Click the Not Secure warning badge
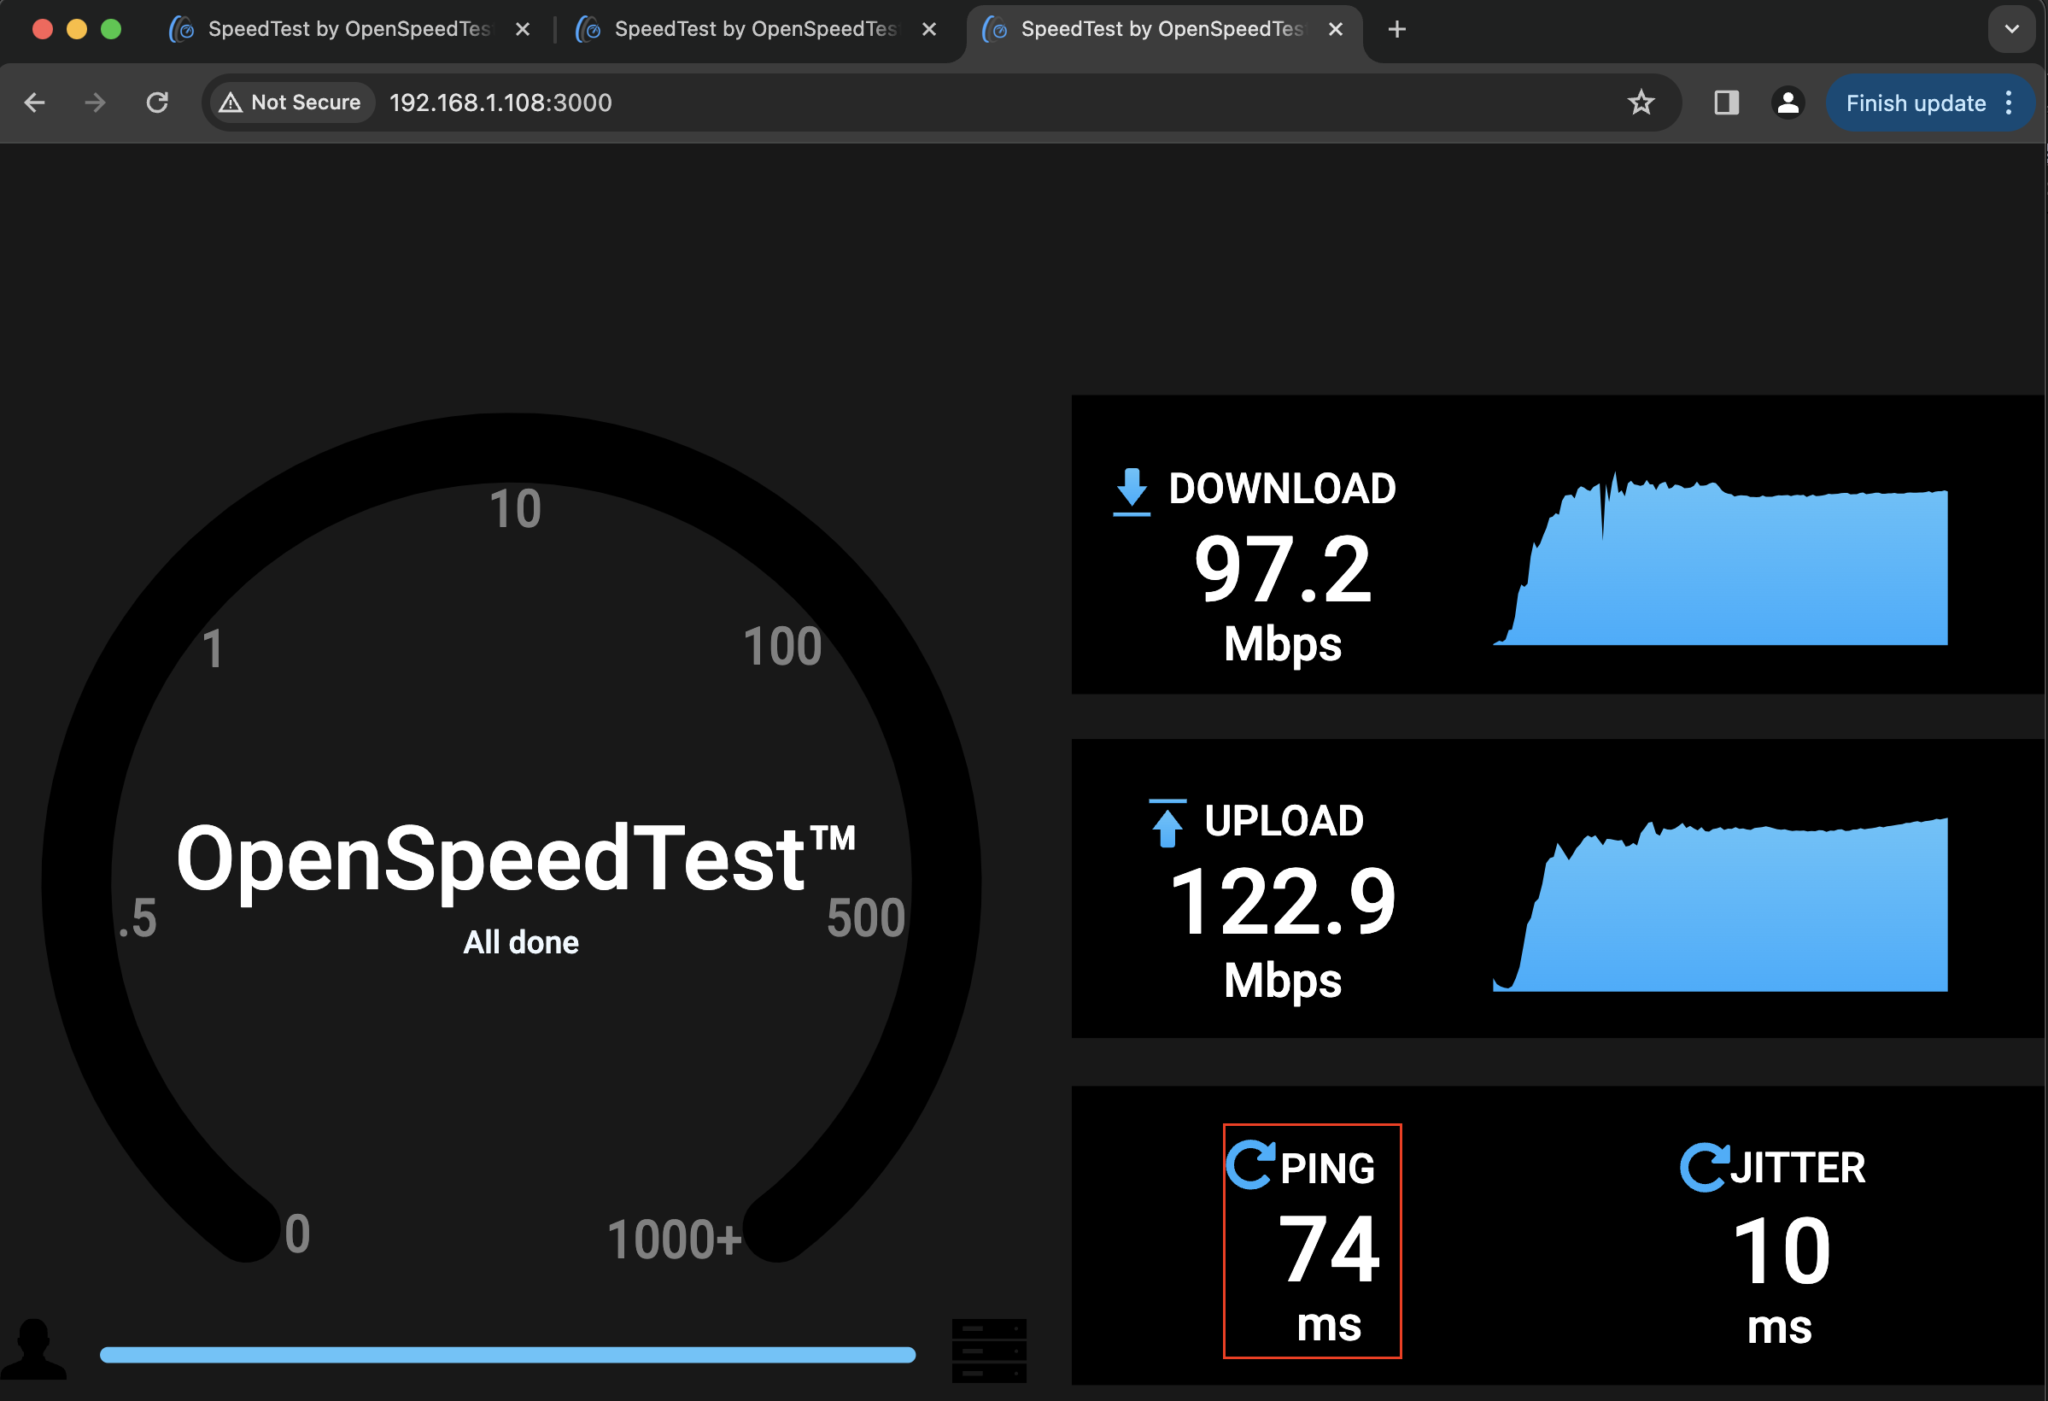Image resolution: width=2048 pixels, height=1401 pixels. 289,102
